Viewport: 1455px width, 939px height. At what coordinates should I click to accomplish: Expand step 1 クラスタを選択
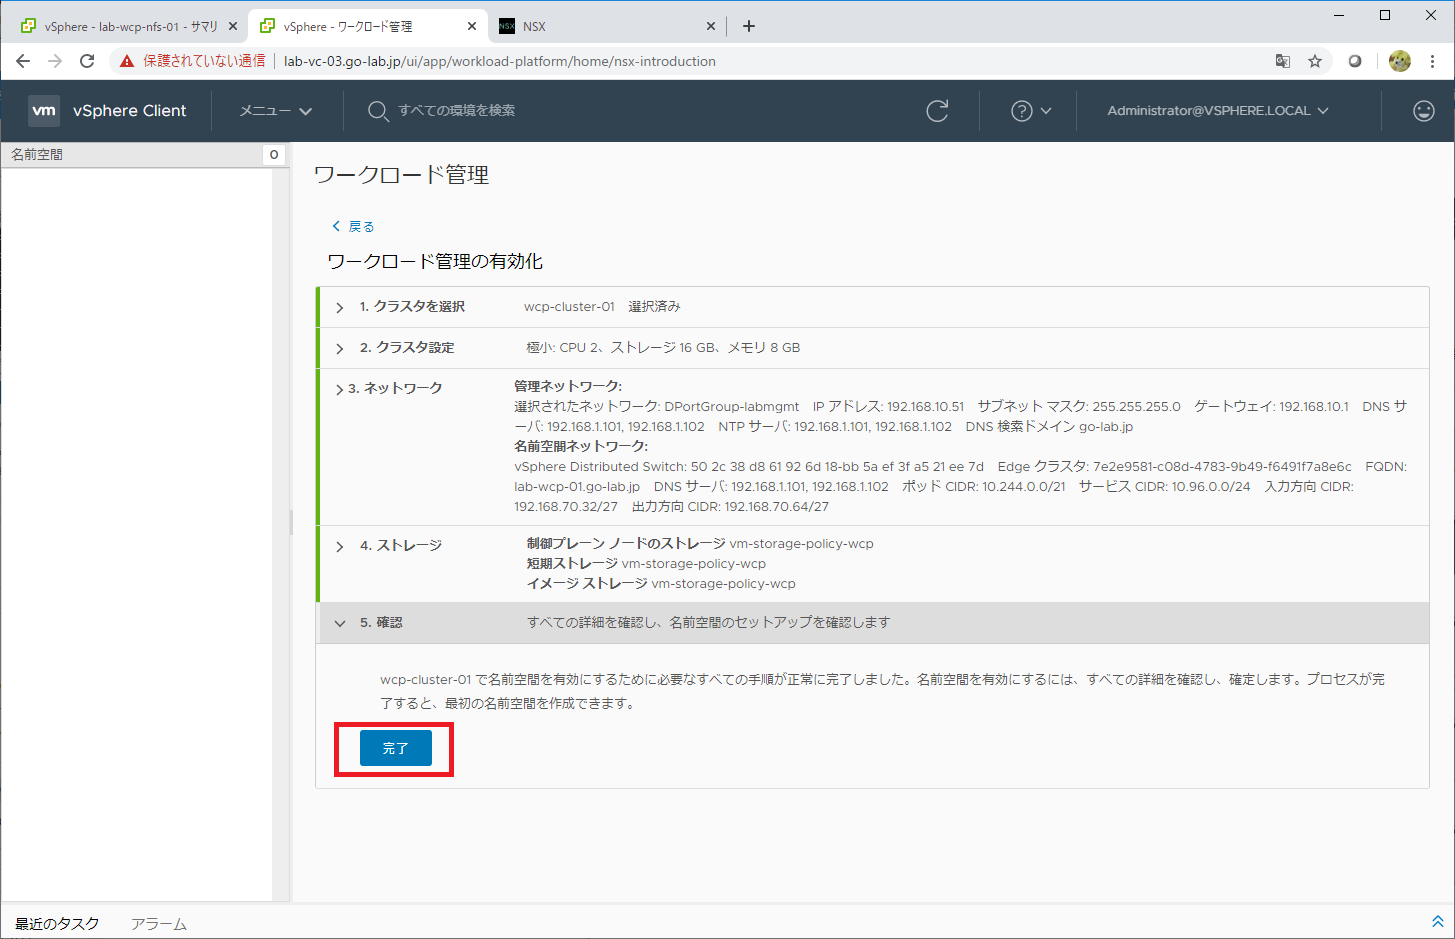[340, 307]
